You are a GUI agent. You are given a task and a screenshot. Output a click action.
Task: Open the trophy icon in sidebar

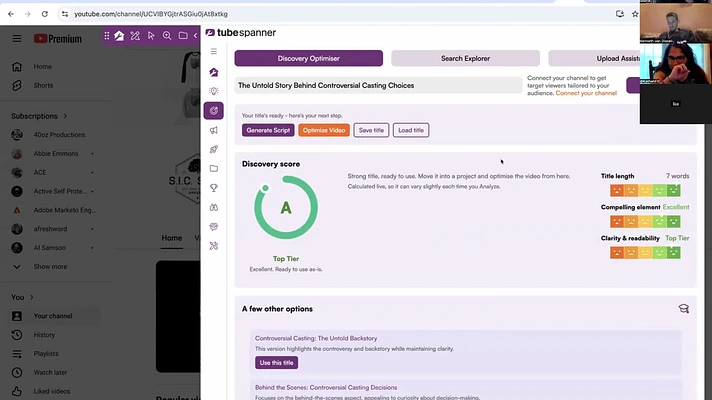[x=214, y=188]
